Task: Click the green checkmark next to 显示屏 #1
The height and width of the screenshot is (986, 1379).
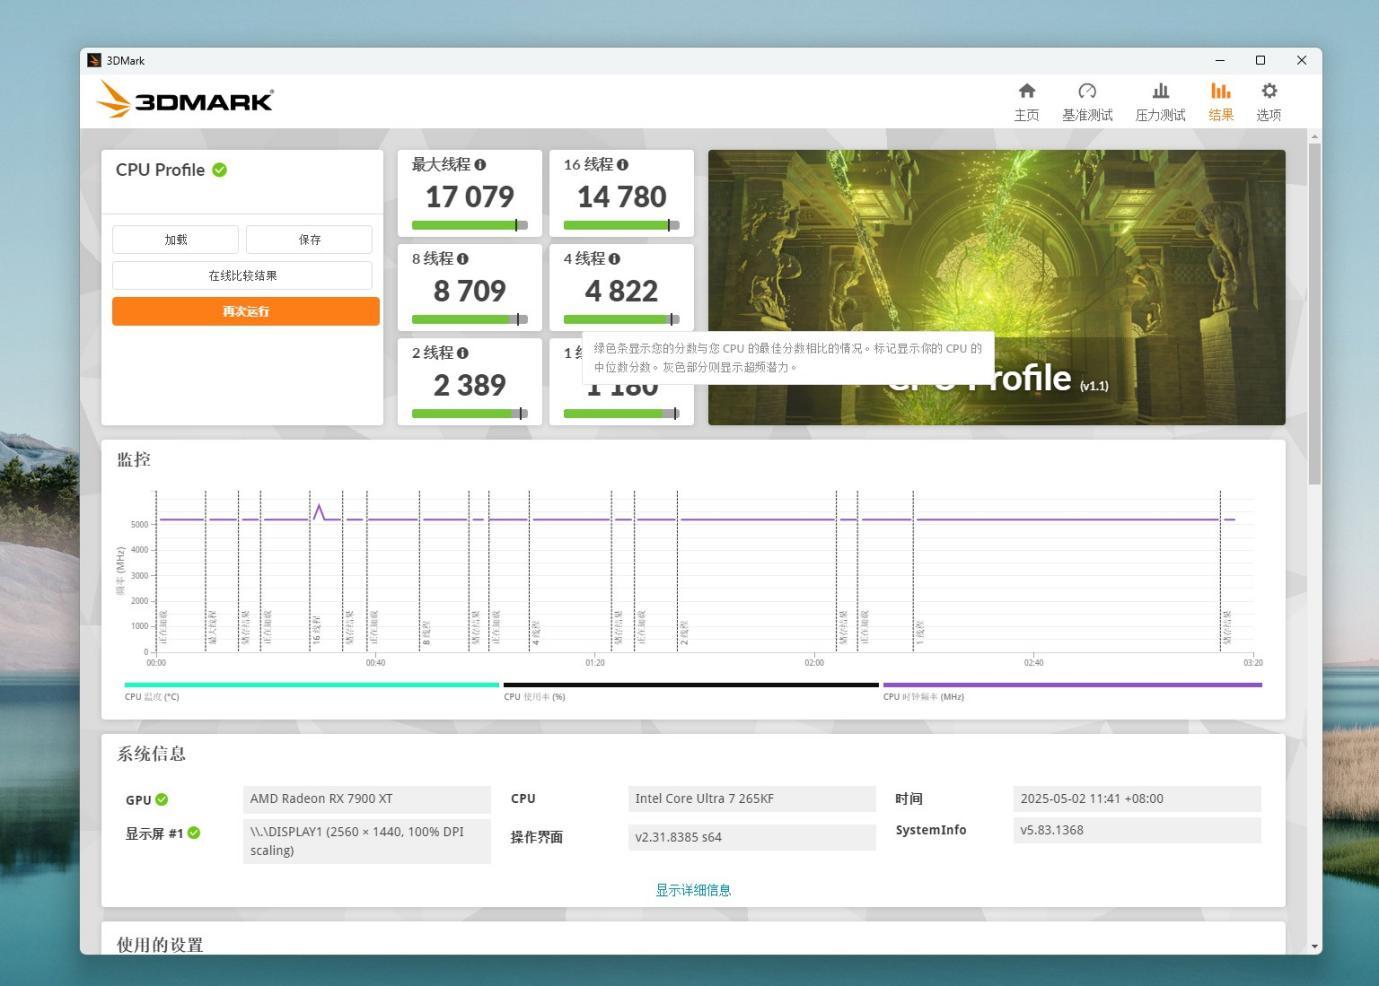Action: (x=194, y=833)
